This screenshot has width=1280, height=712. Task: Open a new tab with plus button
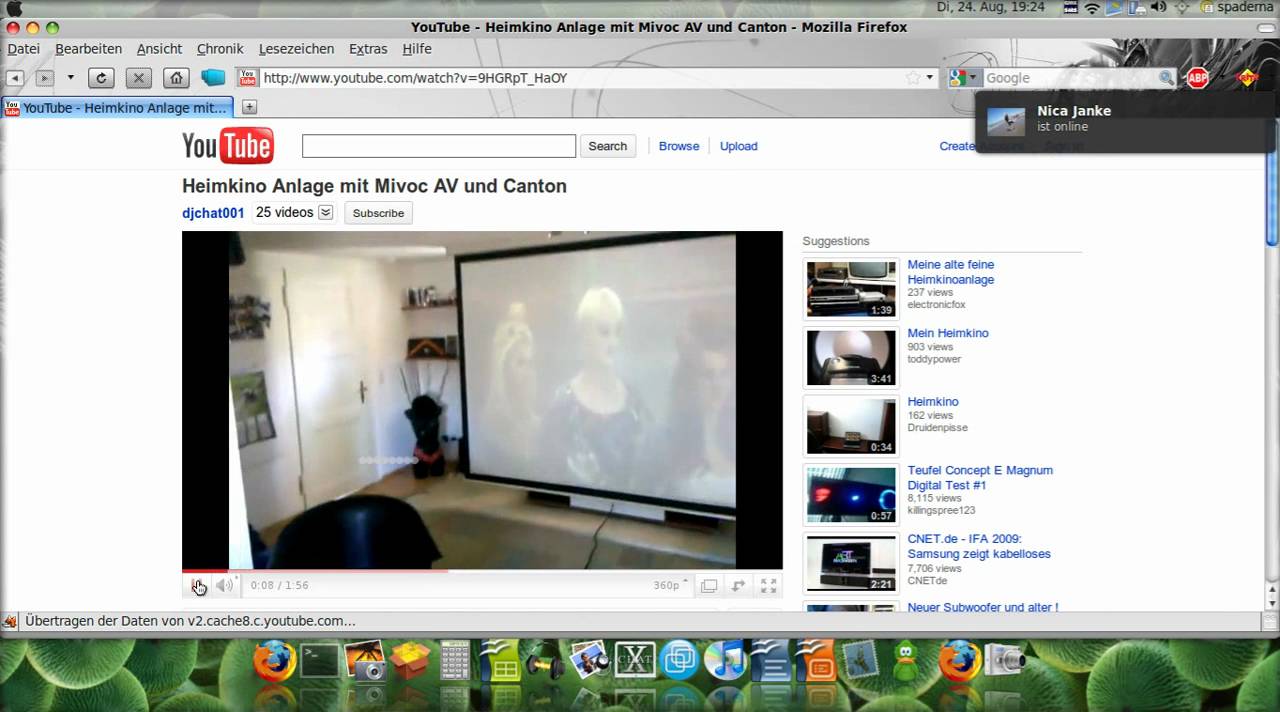249,107
